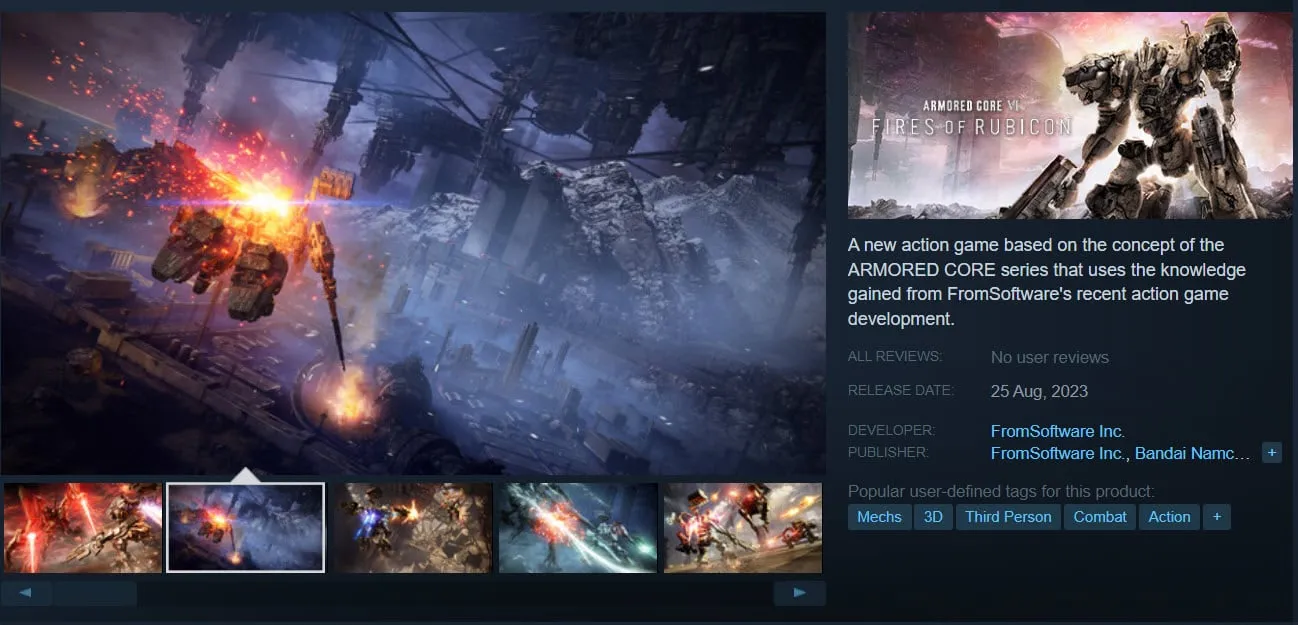Screen dimensions: 1298x625
Task: Select the 3D tag
Action: click(x=933, y=517)
